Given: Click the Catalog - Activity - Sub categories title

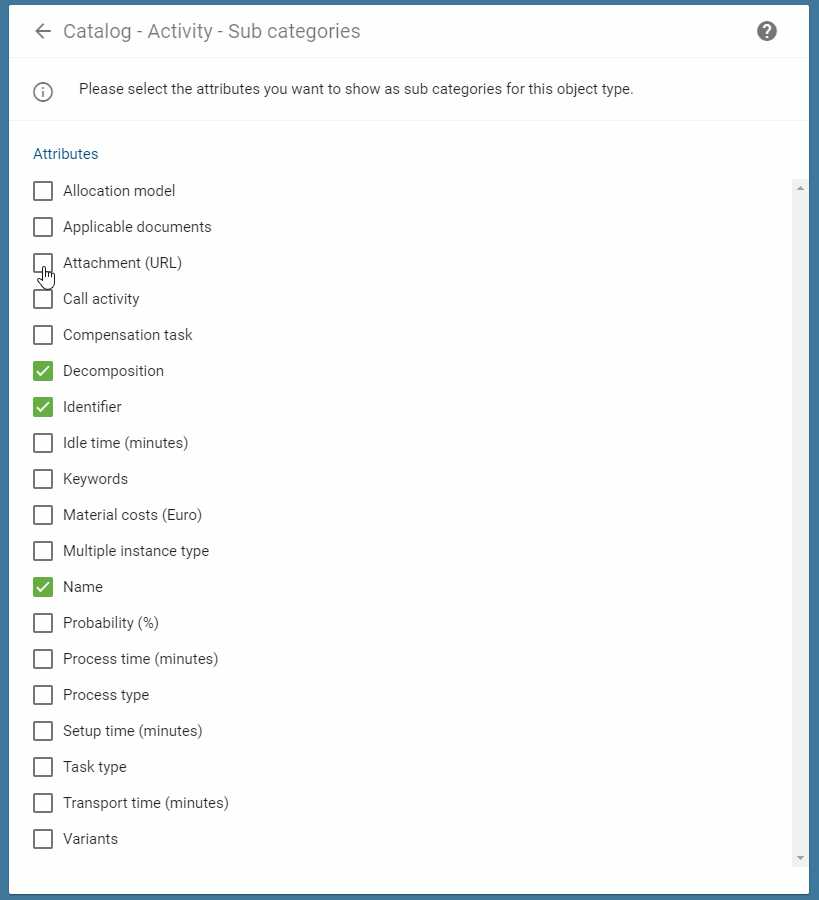Looking at the screenshot, I should tap(211, 31).
